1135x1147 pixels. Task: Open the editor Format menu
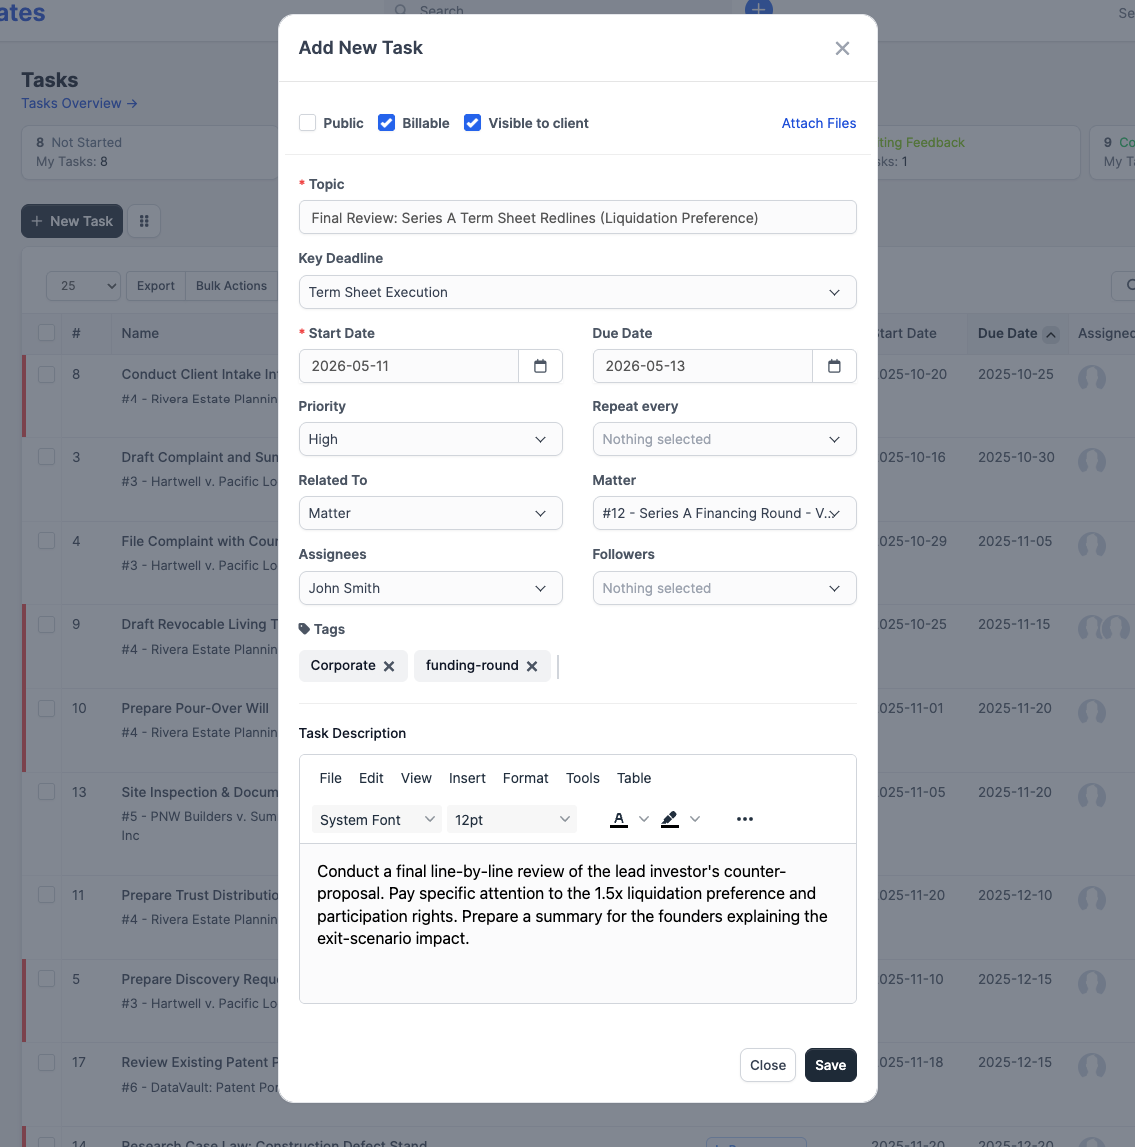point(525,778)
